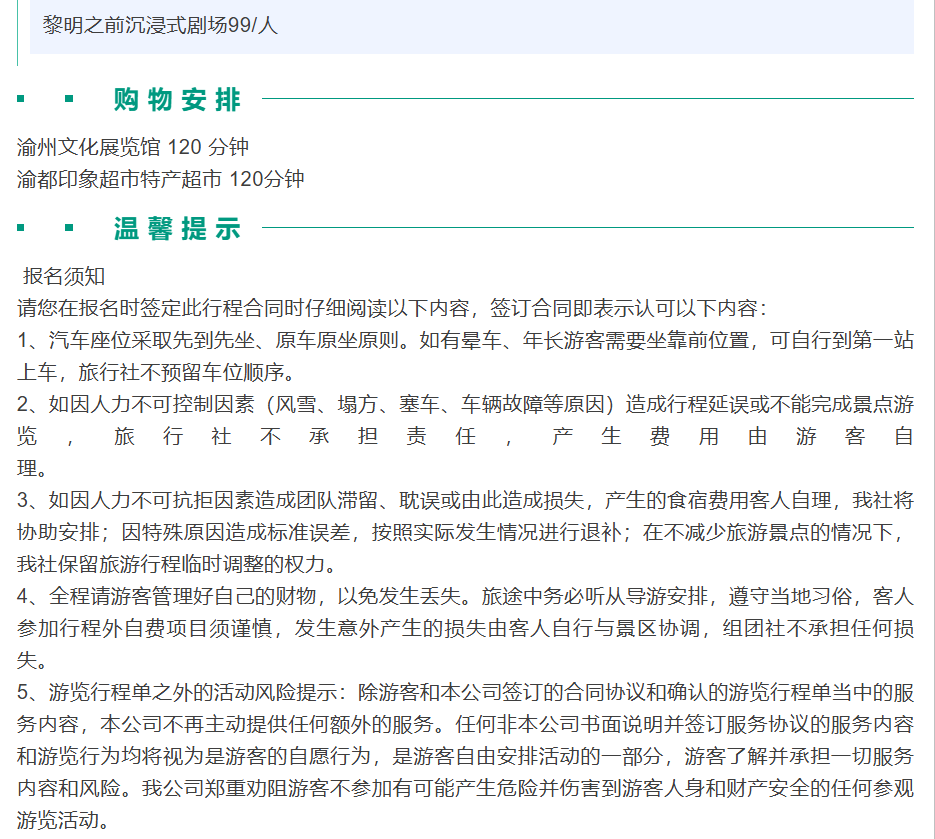Click item 3 about 人力不可抗拒因素造成团队滞留
This screenshot has width=935, height=839.
tap(465, 532)
